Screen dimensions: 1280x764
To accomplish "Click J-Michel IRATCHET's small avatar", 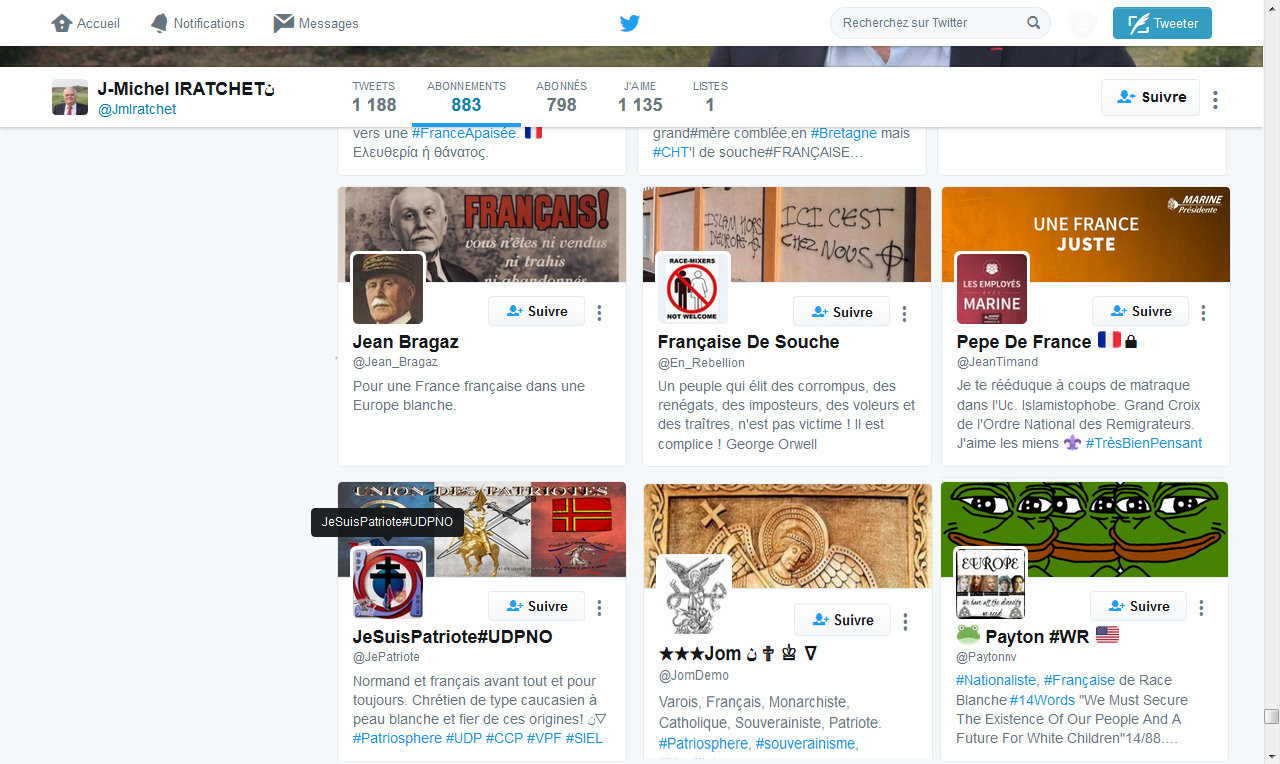I will click(x=70, y=97).
